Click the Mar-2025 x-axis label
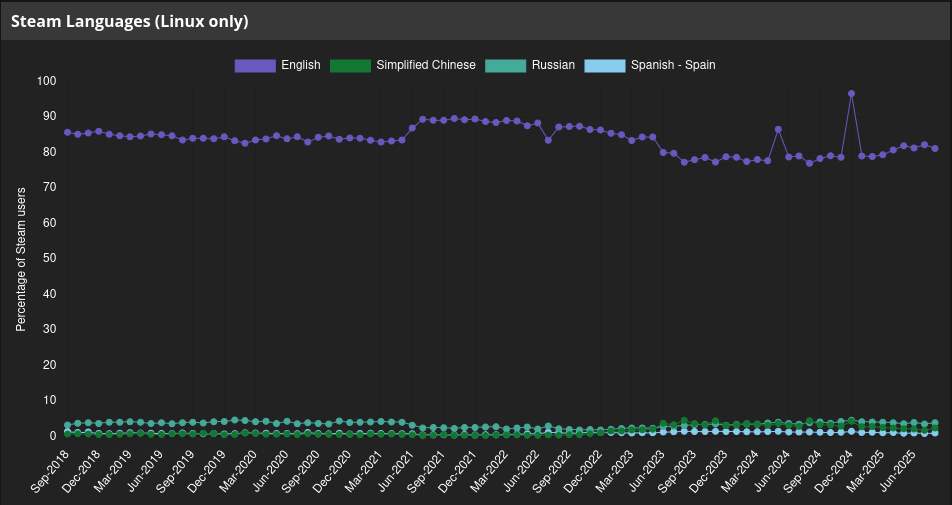The width and height of the screenshot is (952, 505). point(866,472)
